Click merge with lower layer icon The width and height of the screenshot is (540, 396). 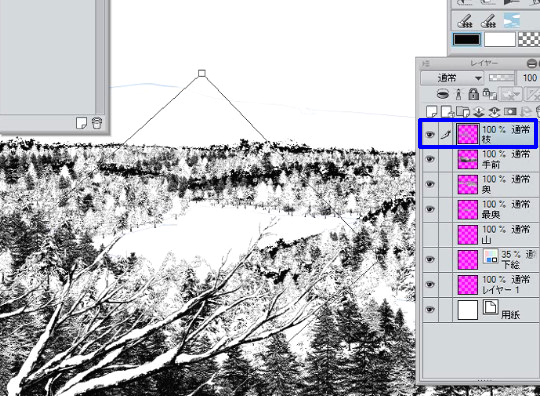494,112
